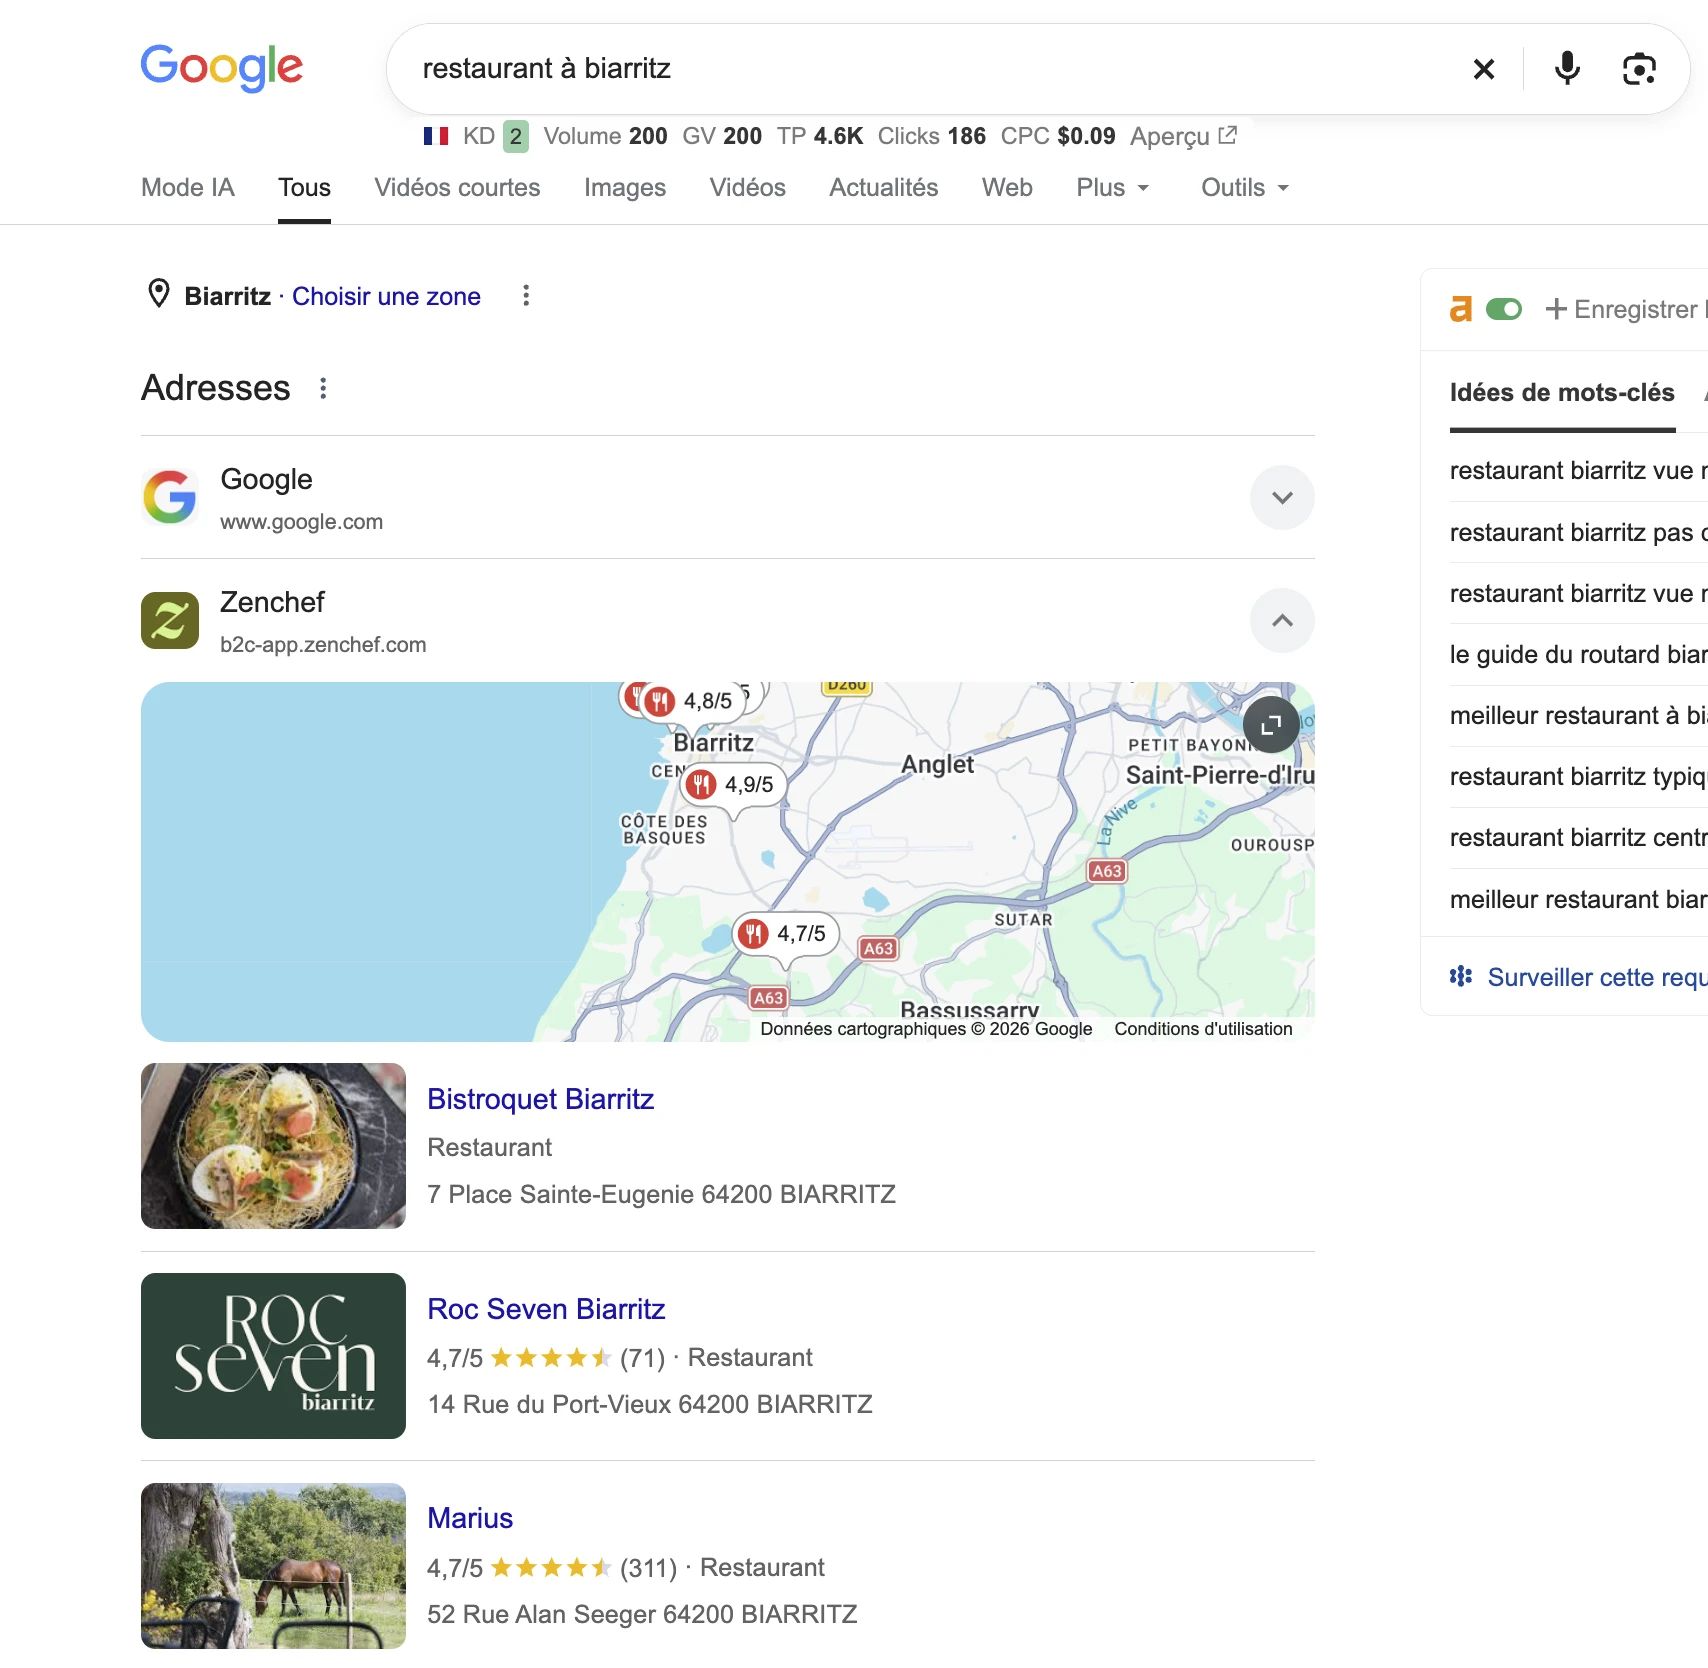The height and width of the screenshot is (1668, 1708).
Task: Click 'le guide du routard' keyword idea
Action: pyautogui.click(x=1578, y=654)
